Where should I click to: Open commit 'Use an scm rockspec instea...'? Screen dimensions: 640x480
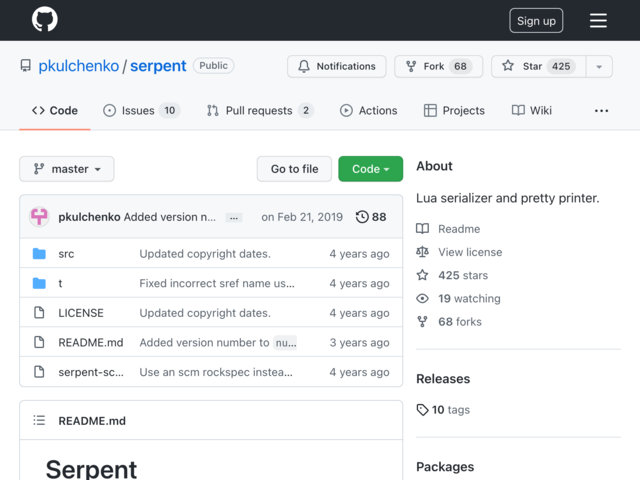(216, 372)
